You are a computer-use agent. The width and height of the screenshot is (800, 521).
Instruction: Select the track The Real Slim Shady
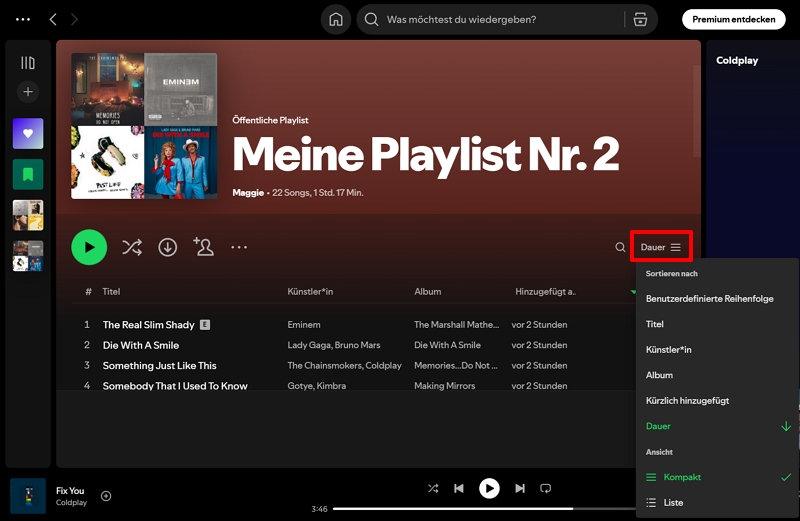tap(148, 325)
